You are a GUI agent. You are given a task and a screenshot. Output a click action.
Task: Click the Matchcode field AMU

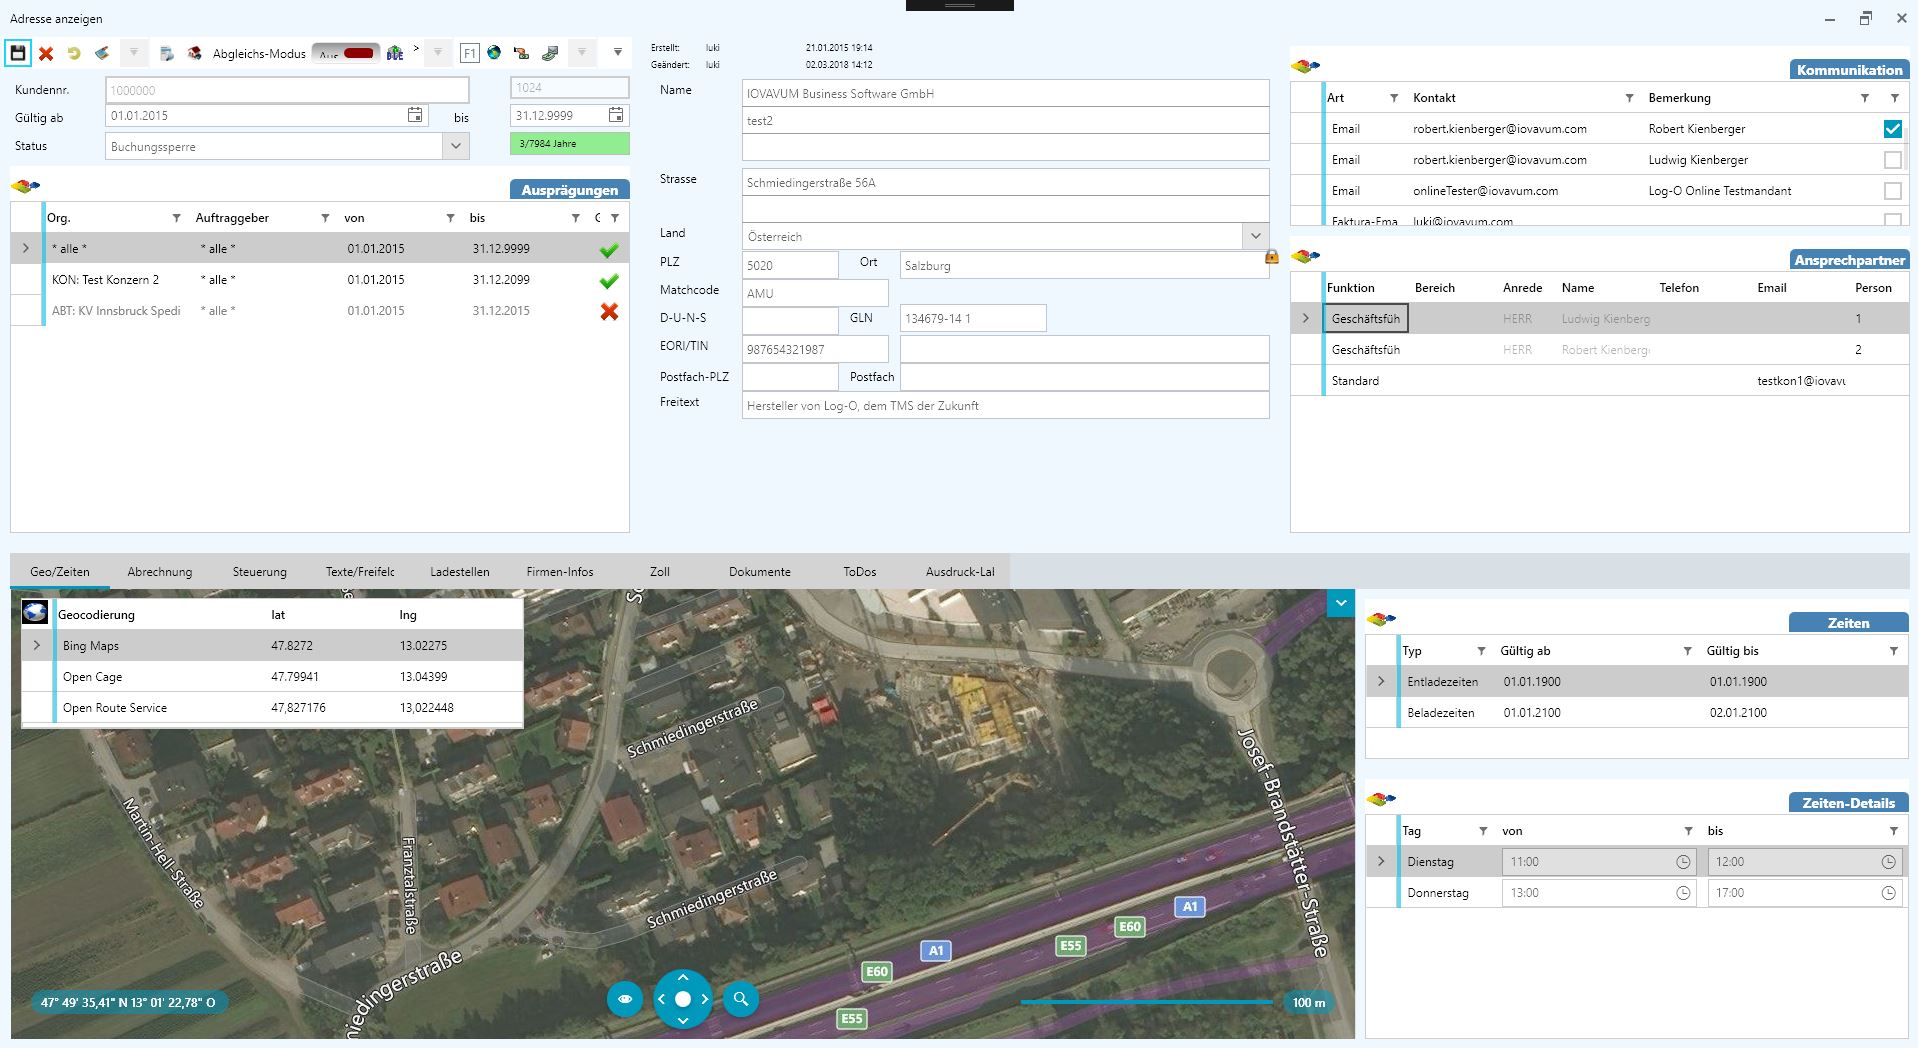coord(815,293)
